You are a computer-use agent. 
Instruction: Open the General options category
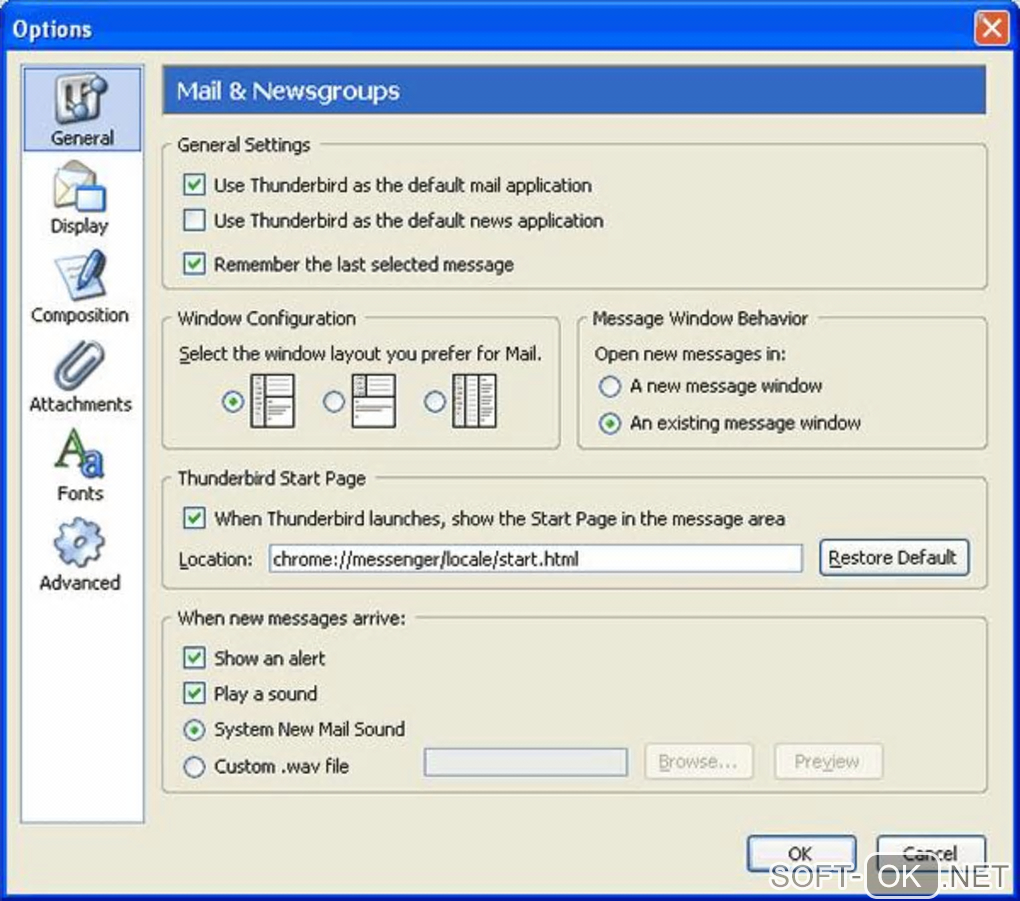82,109
